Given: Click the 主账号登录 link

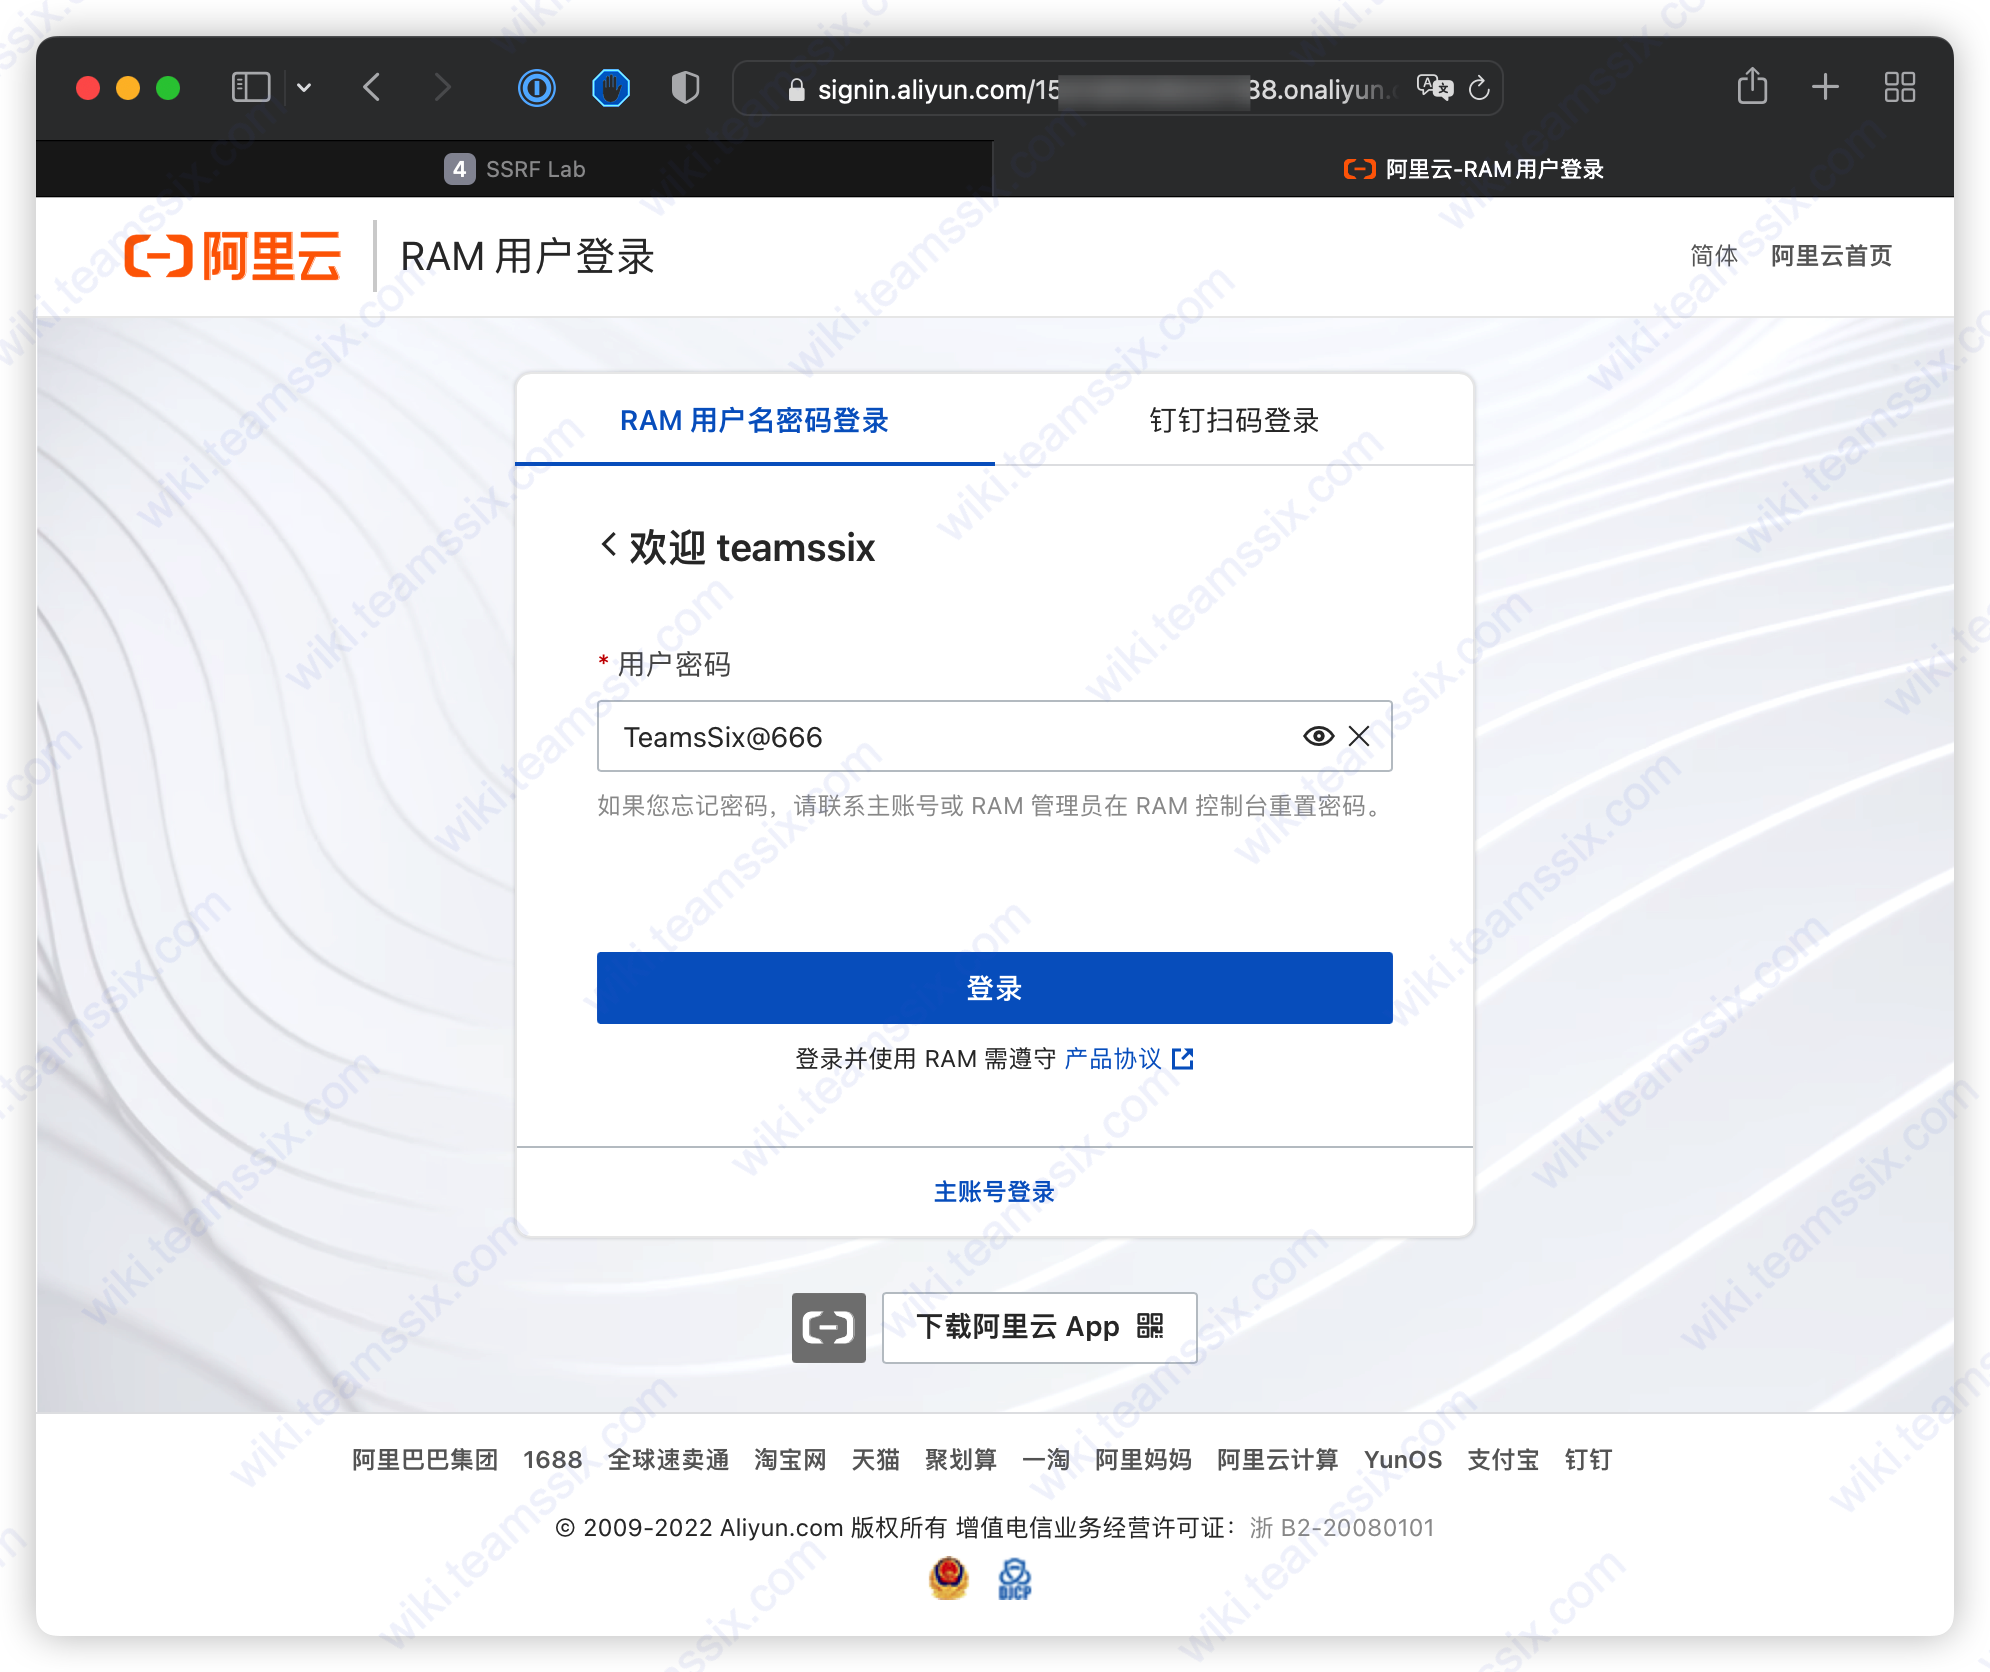Looking at the screenshot, I should pos(994,1191).
